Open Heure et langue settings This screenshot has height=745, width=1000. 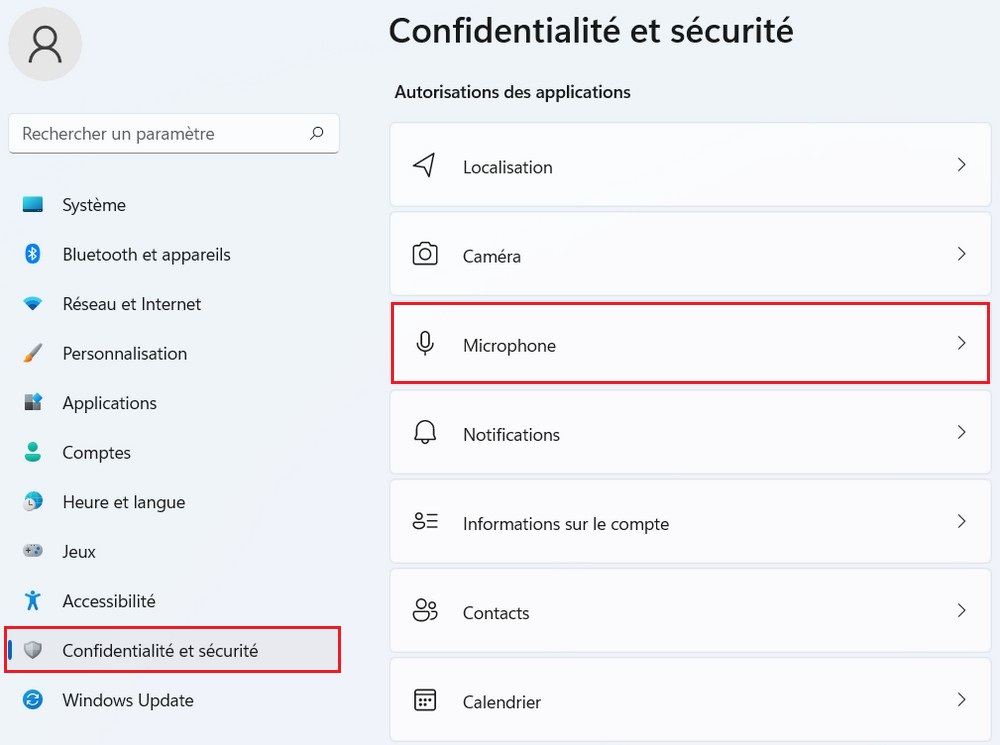pyautogui.click(x=123, y=502)
